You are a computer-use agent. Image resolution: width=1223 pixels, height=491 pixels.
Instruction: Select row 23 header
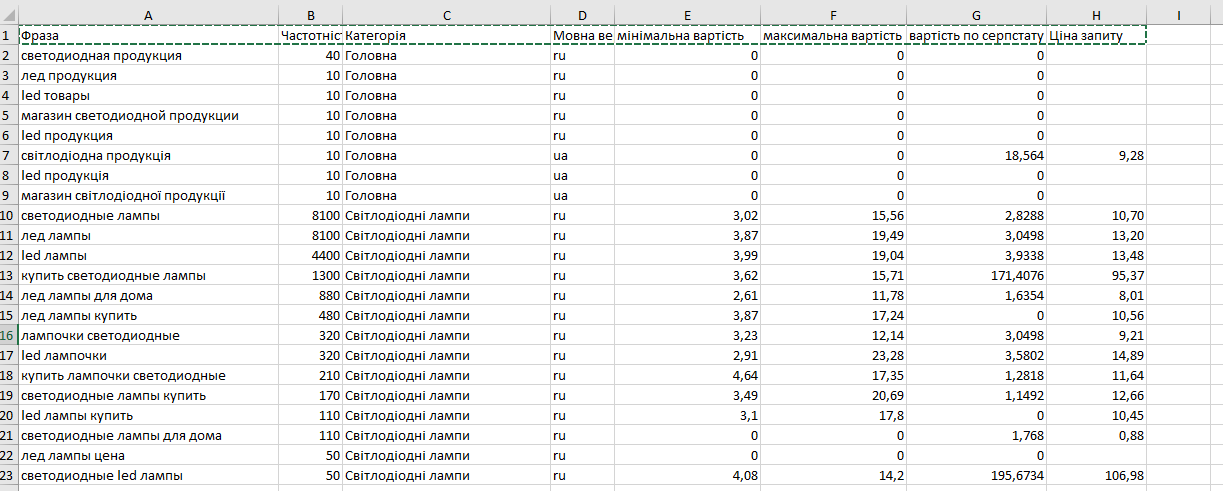[9, 476]
